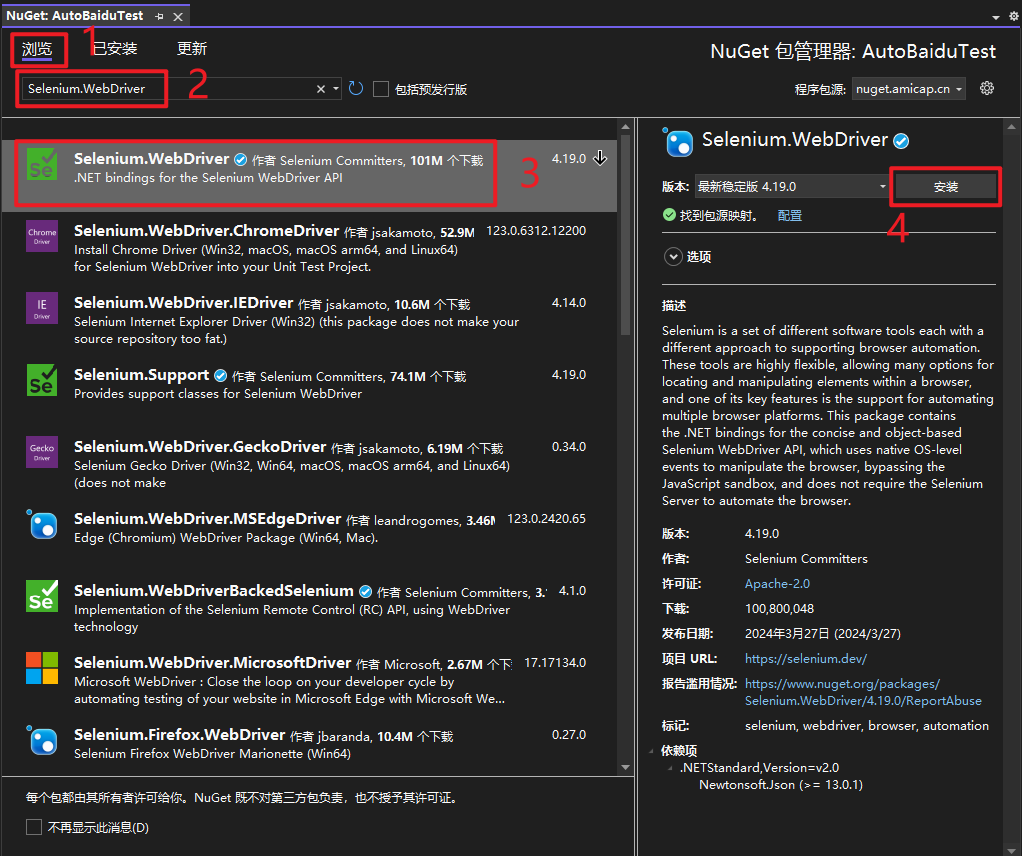This screenshot has width=1022, height=856.
Task: Click the verified badge on Selenium.WebDriver list entry
Action: click(x=241, y=160)
